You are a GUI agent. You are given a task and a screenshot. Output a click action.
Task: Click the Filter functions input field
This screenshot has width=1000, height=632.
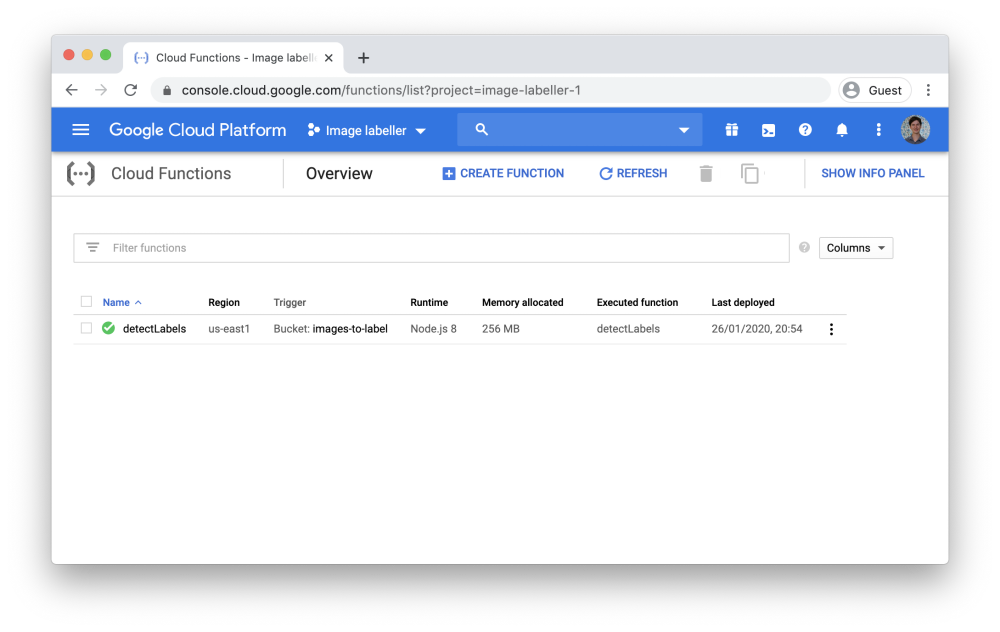point(440,248)
